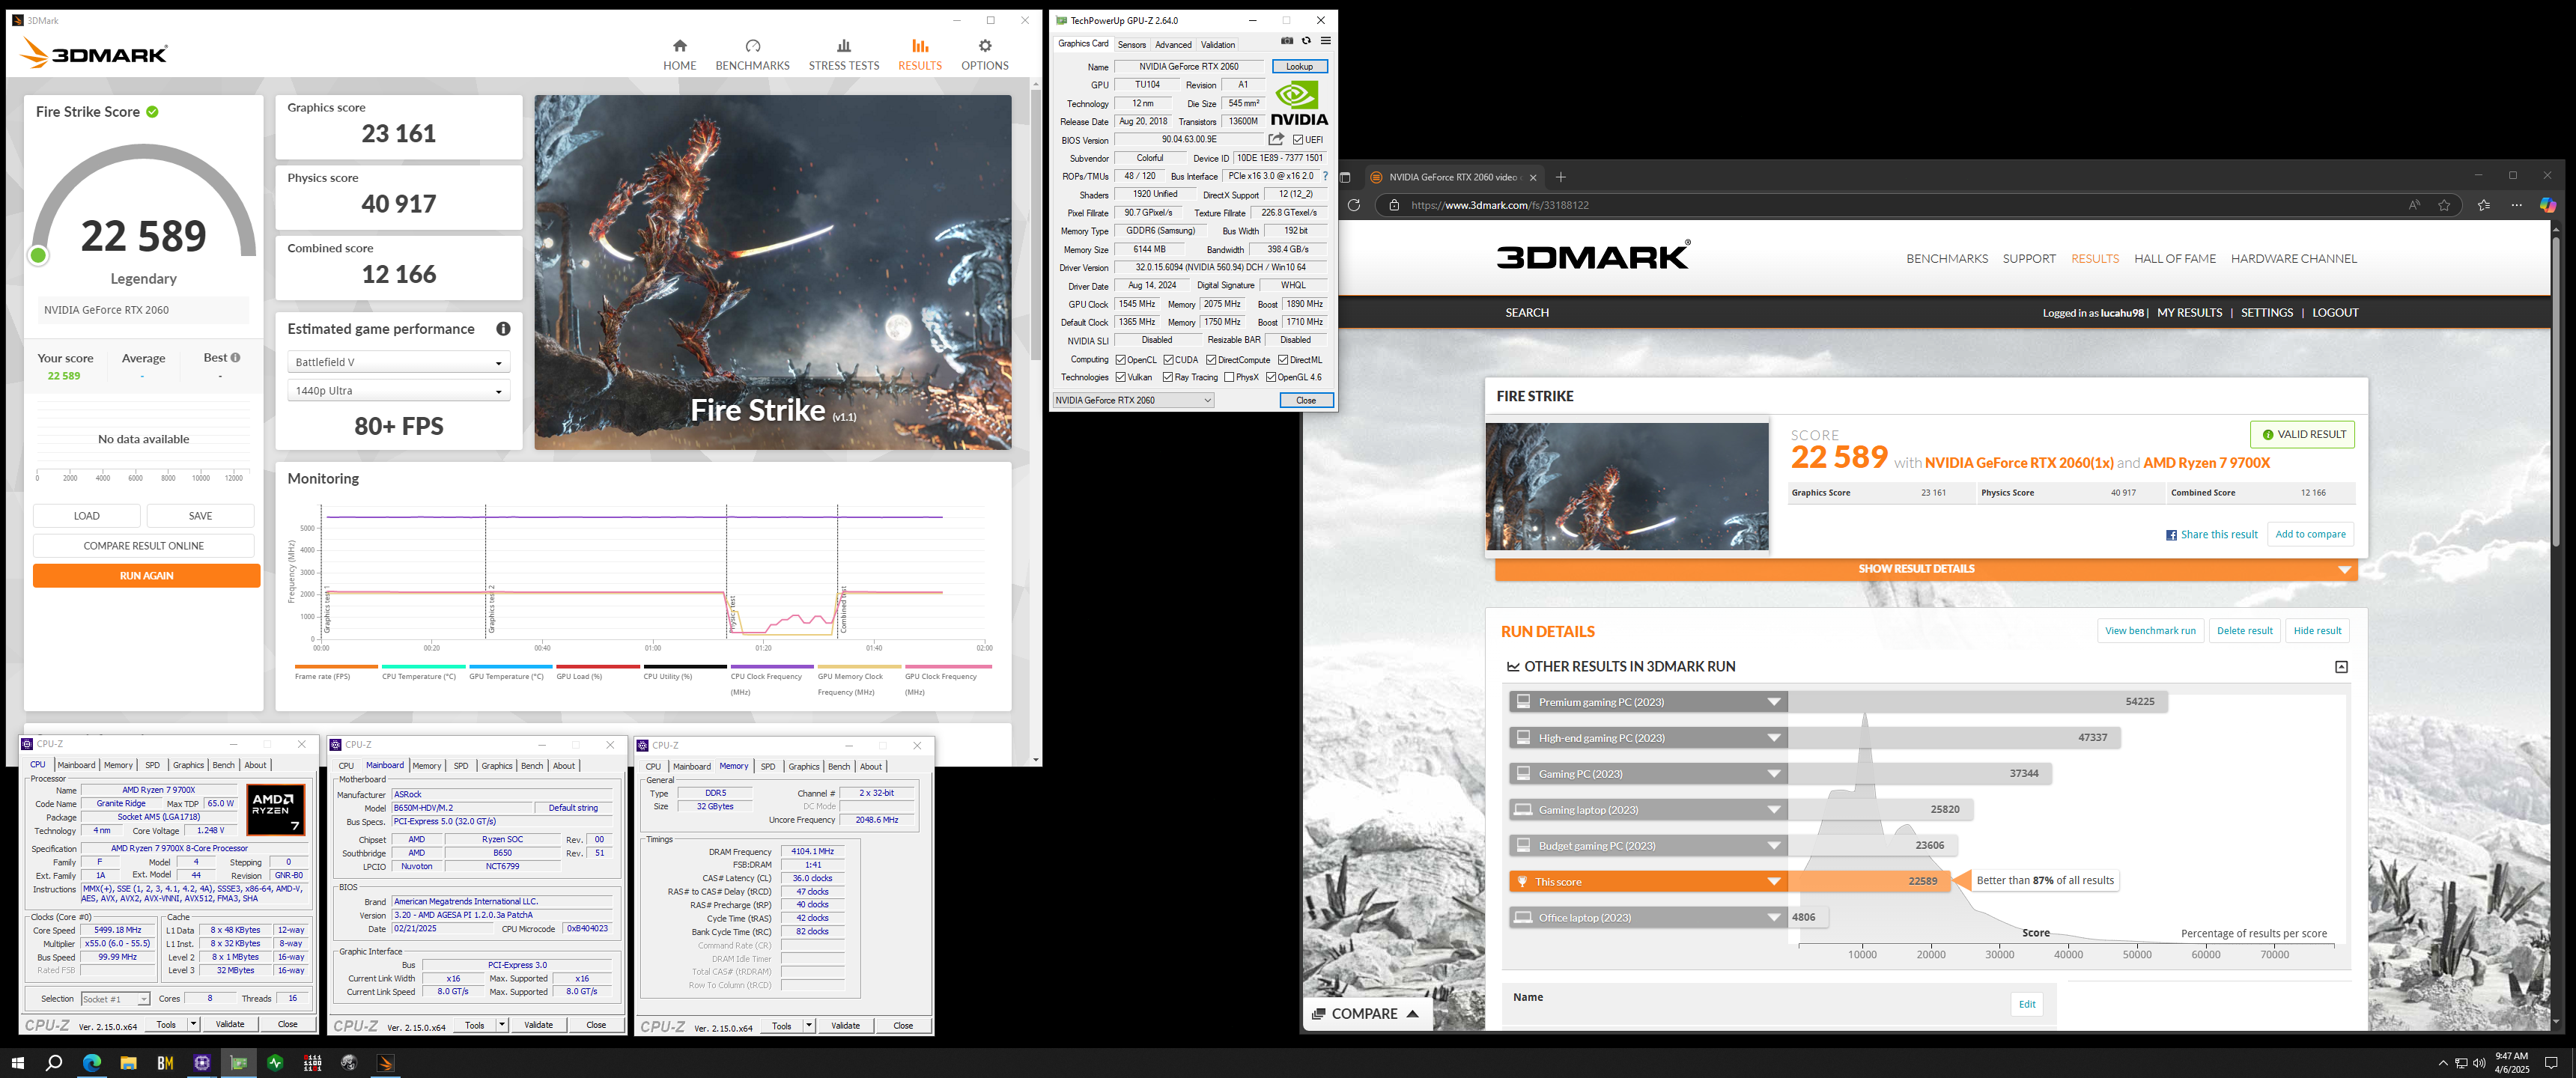The width and height of the screenshot is (2576, 1078).
Task: Click the BIOS export share icon in GPU-Z
Action: coord(1276,140)
